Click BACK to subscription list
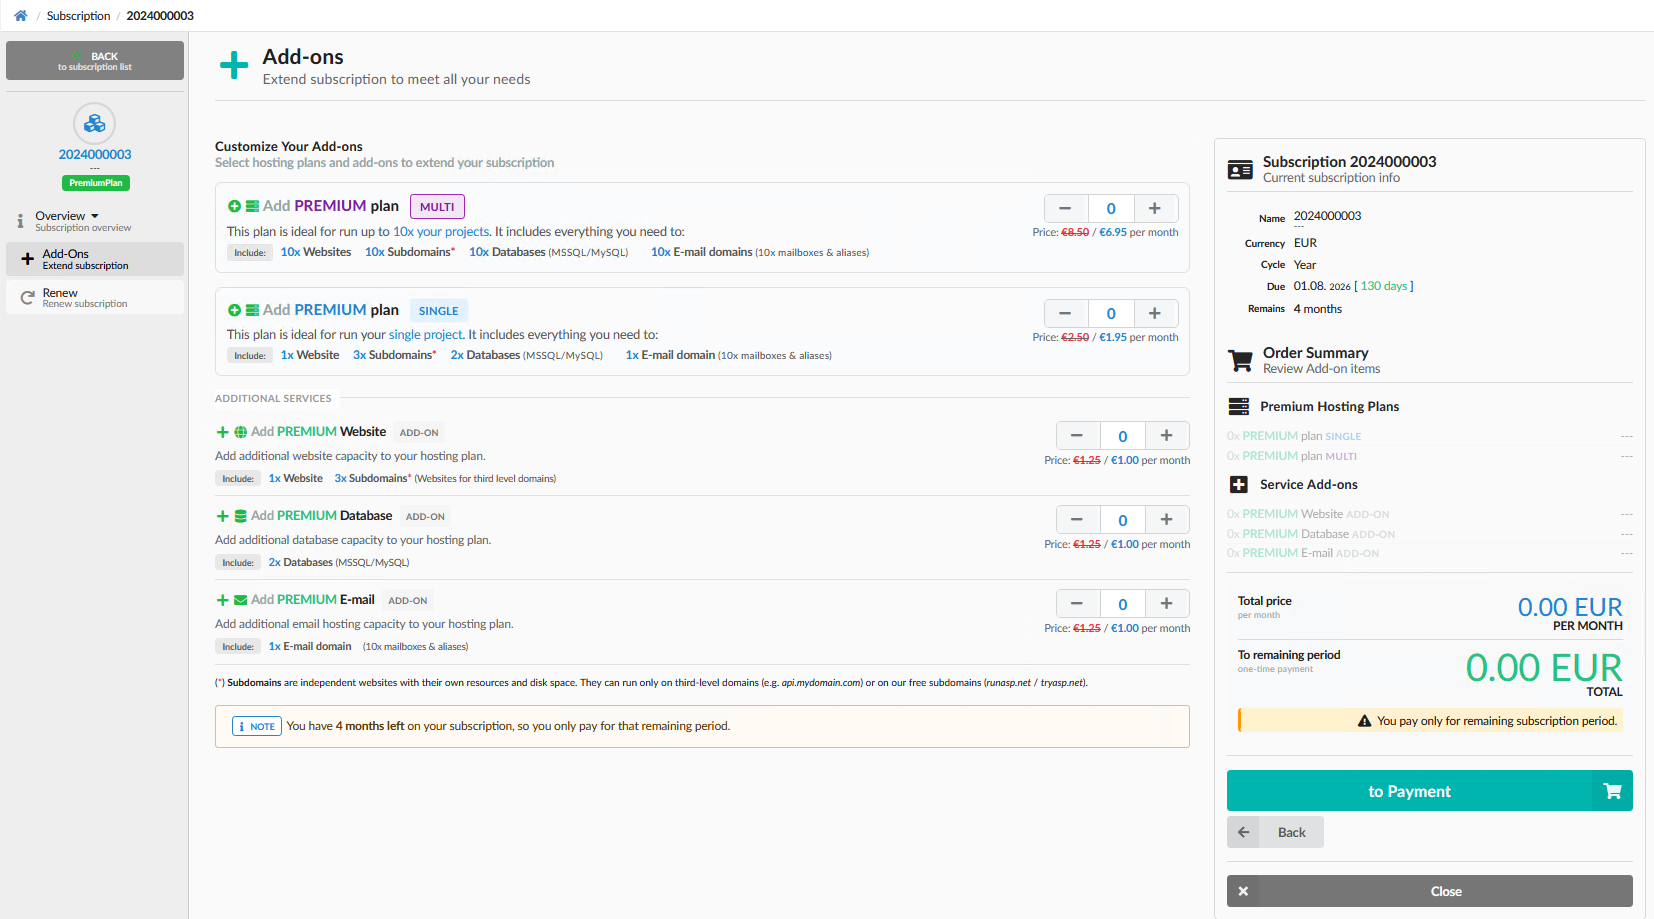The height and width of the screenshot is (919, 1654). (x=94, y=60)
